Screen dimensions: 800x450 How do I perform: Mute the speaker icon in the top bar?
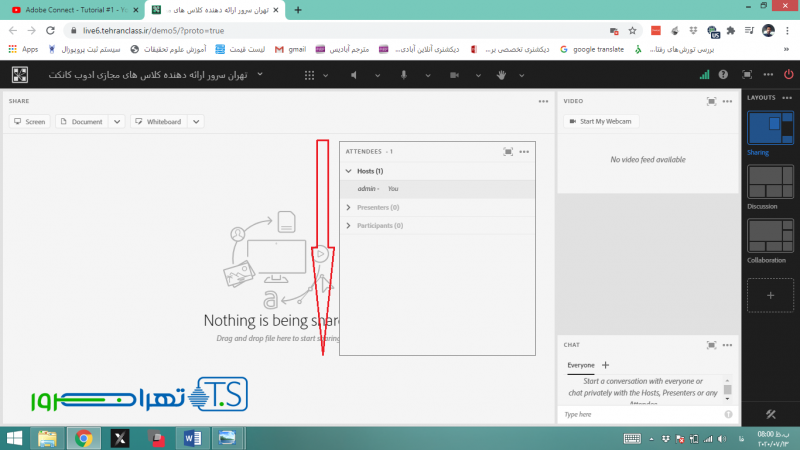click(353, 75)
